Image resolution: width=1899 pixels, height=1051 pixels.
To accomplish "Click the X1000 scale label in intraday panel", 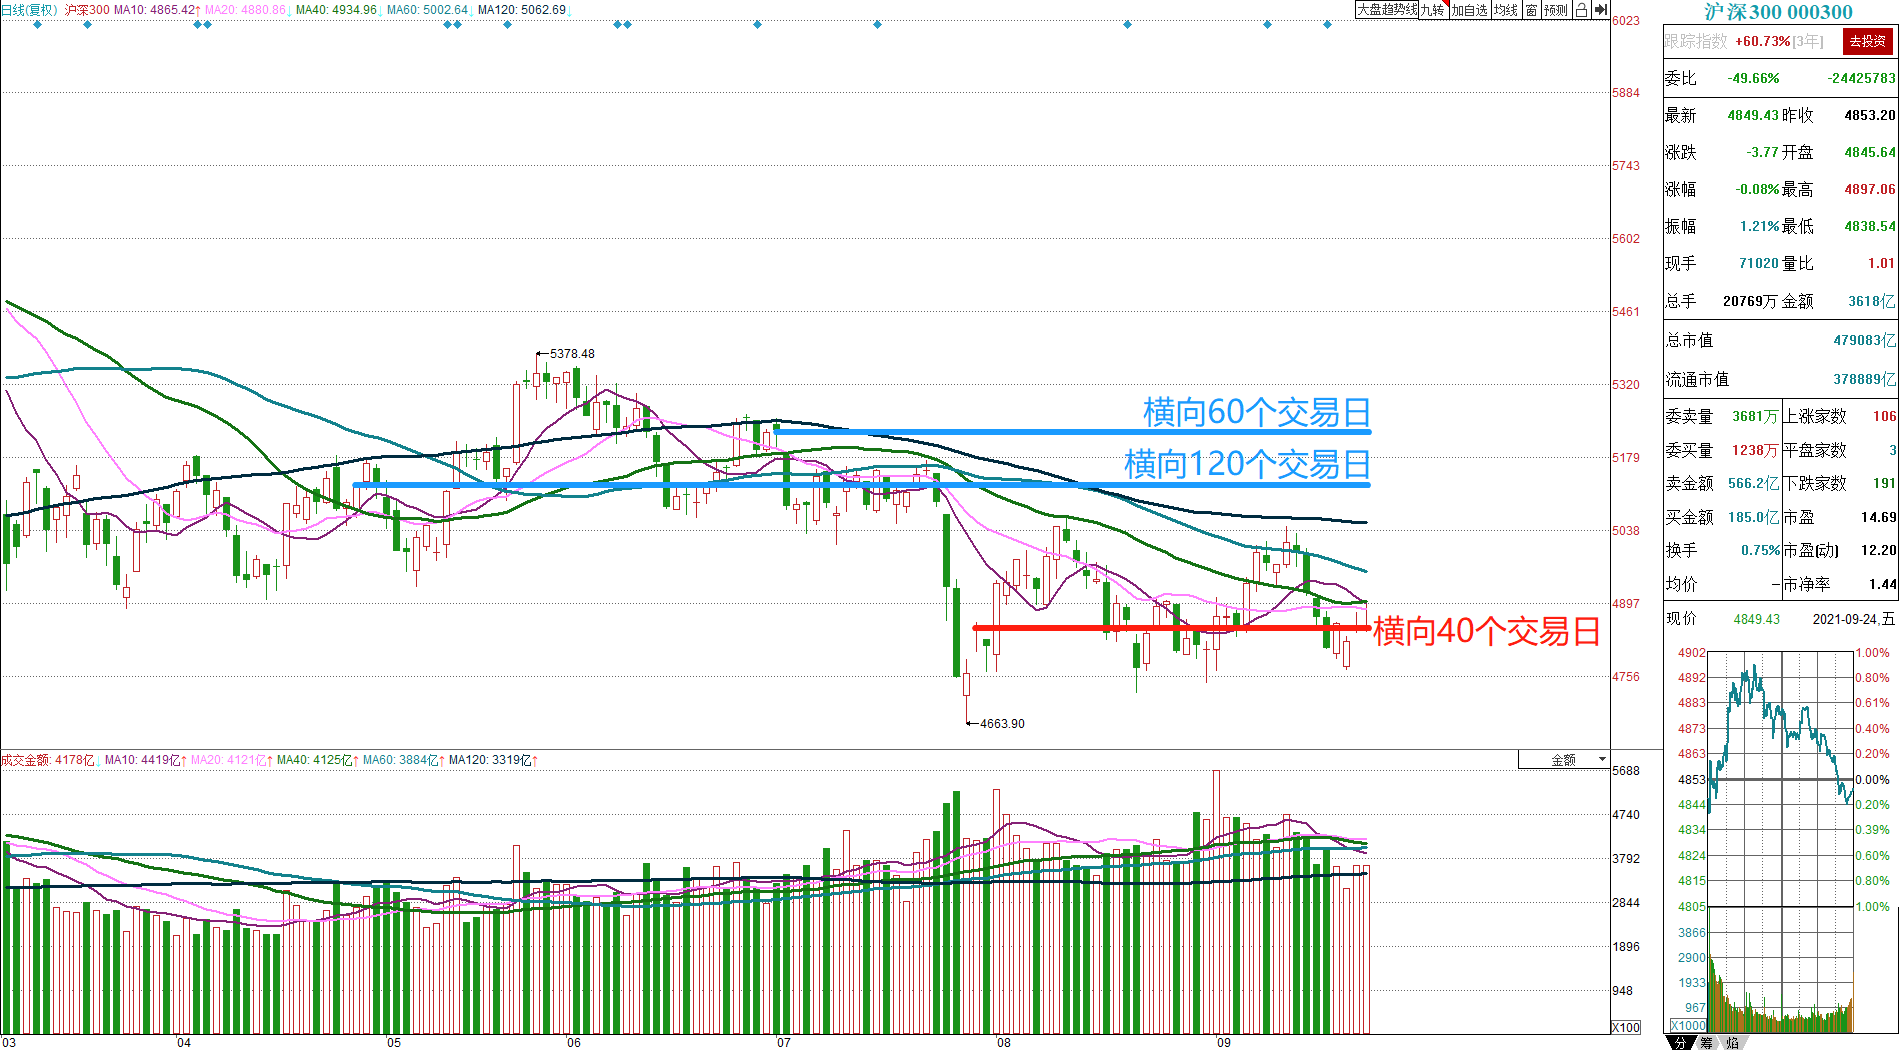I will click(1688, 1025).
